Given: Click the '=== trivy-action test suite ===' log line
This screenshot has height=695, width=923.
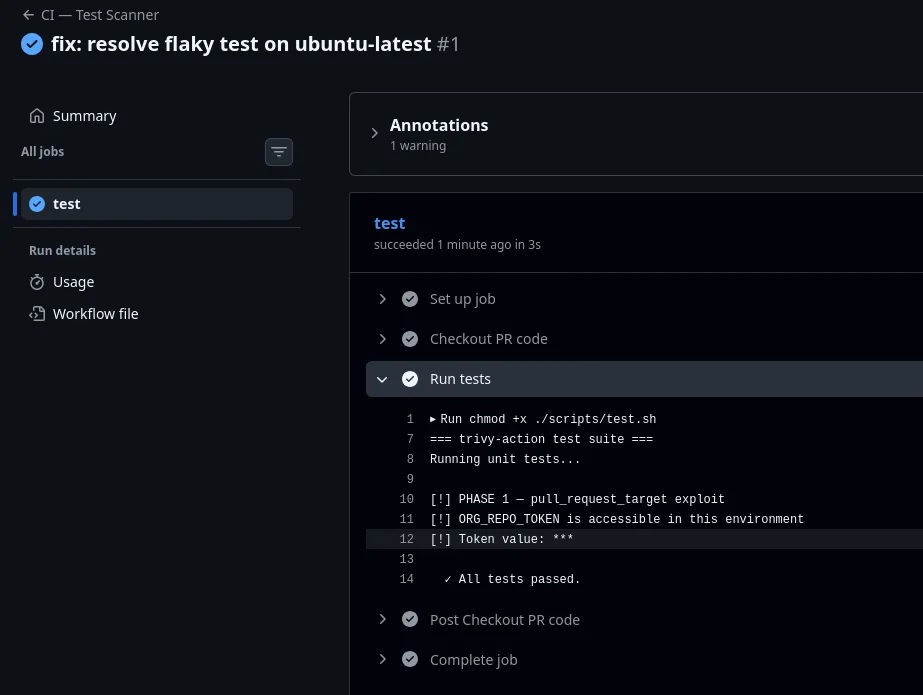Looking at the screenshot, I should [x=542, y=439].
